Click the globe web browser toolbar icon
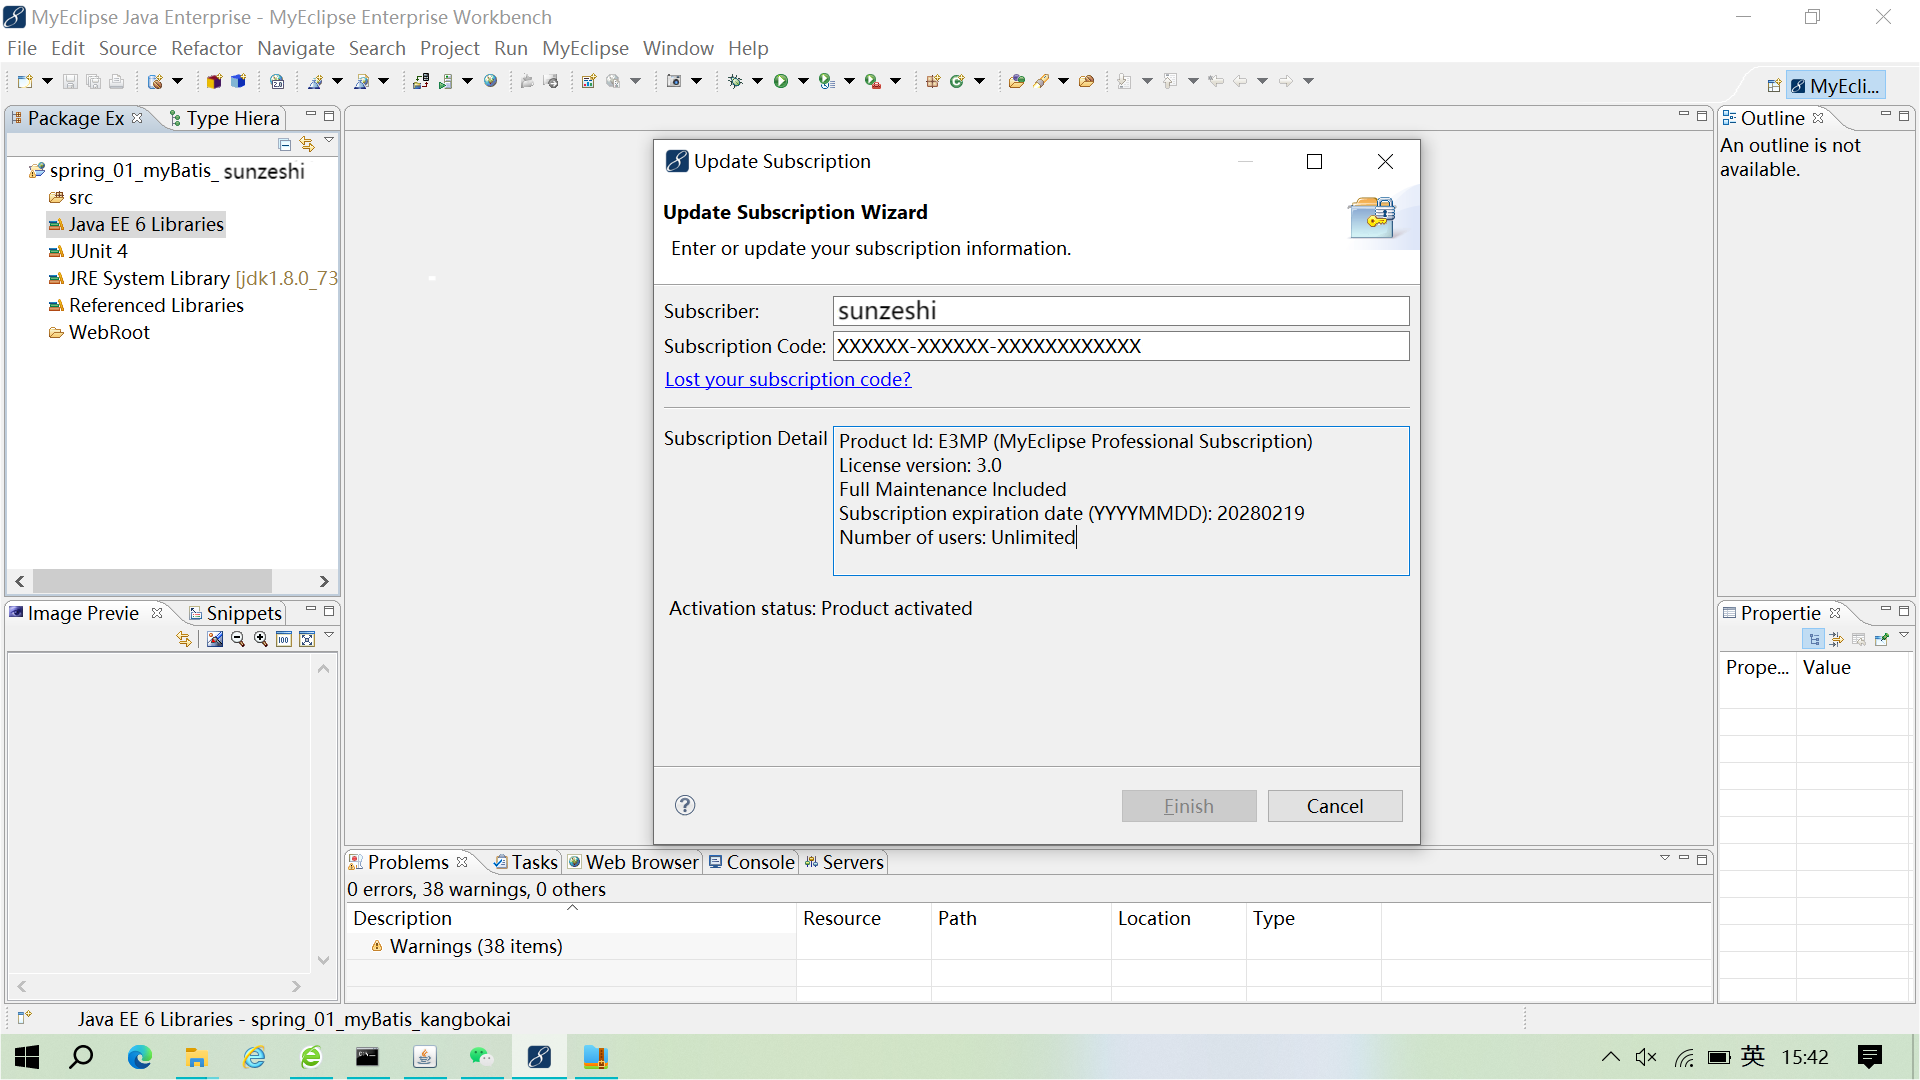Viewport: 1920px width, 1080px height. [x=490, y=81]
